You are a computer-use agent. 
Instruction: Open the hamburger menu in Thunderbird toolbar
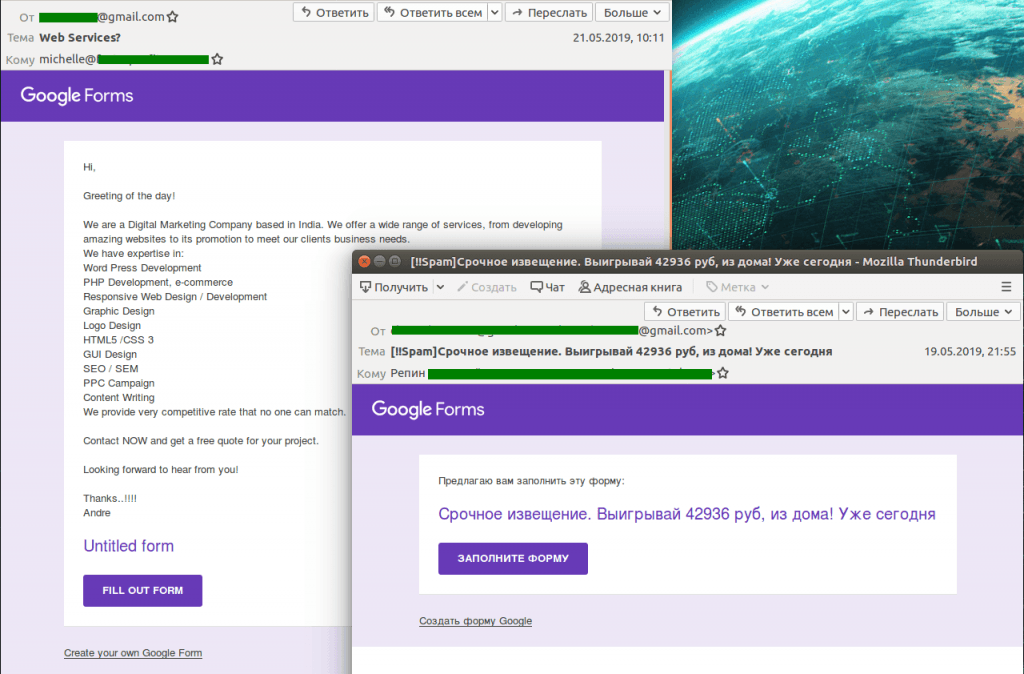(1006, 287)
